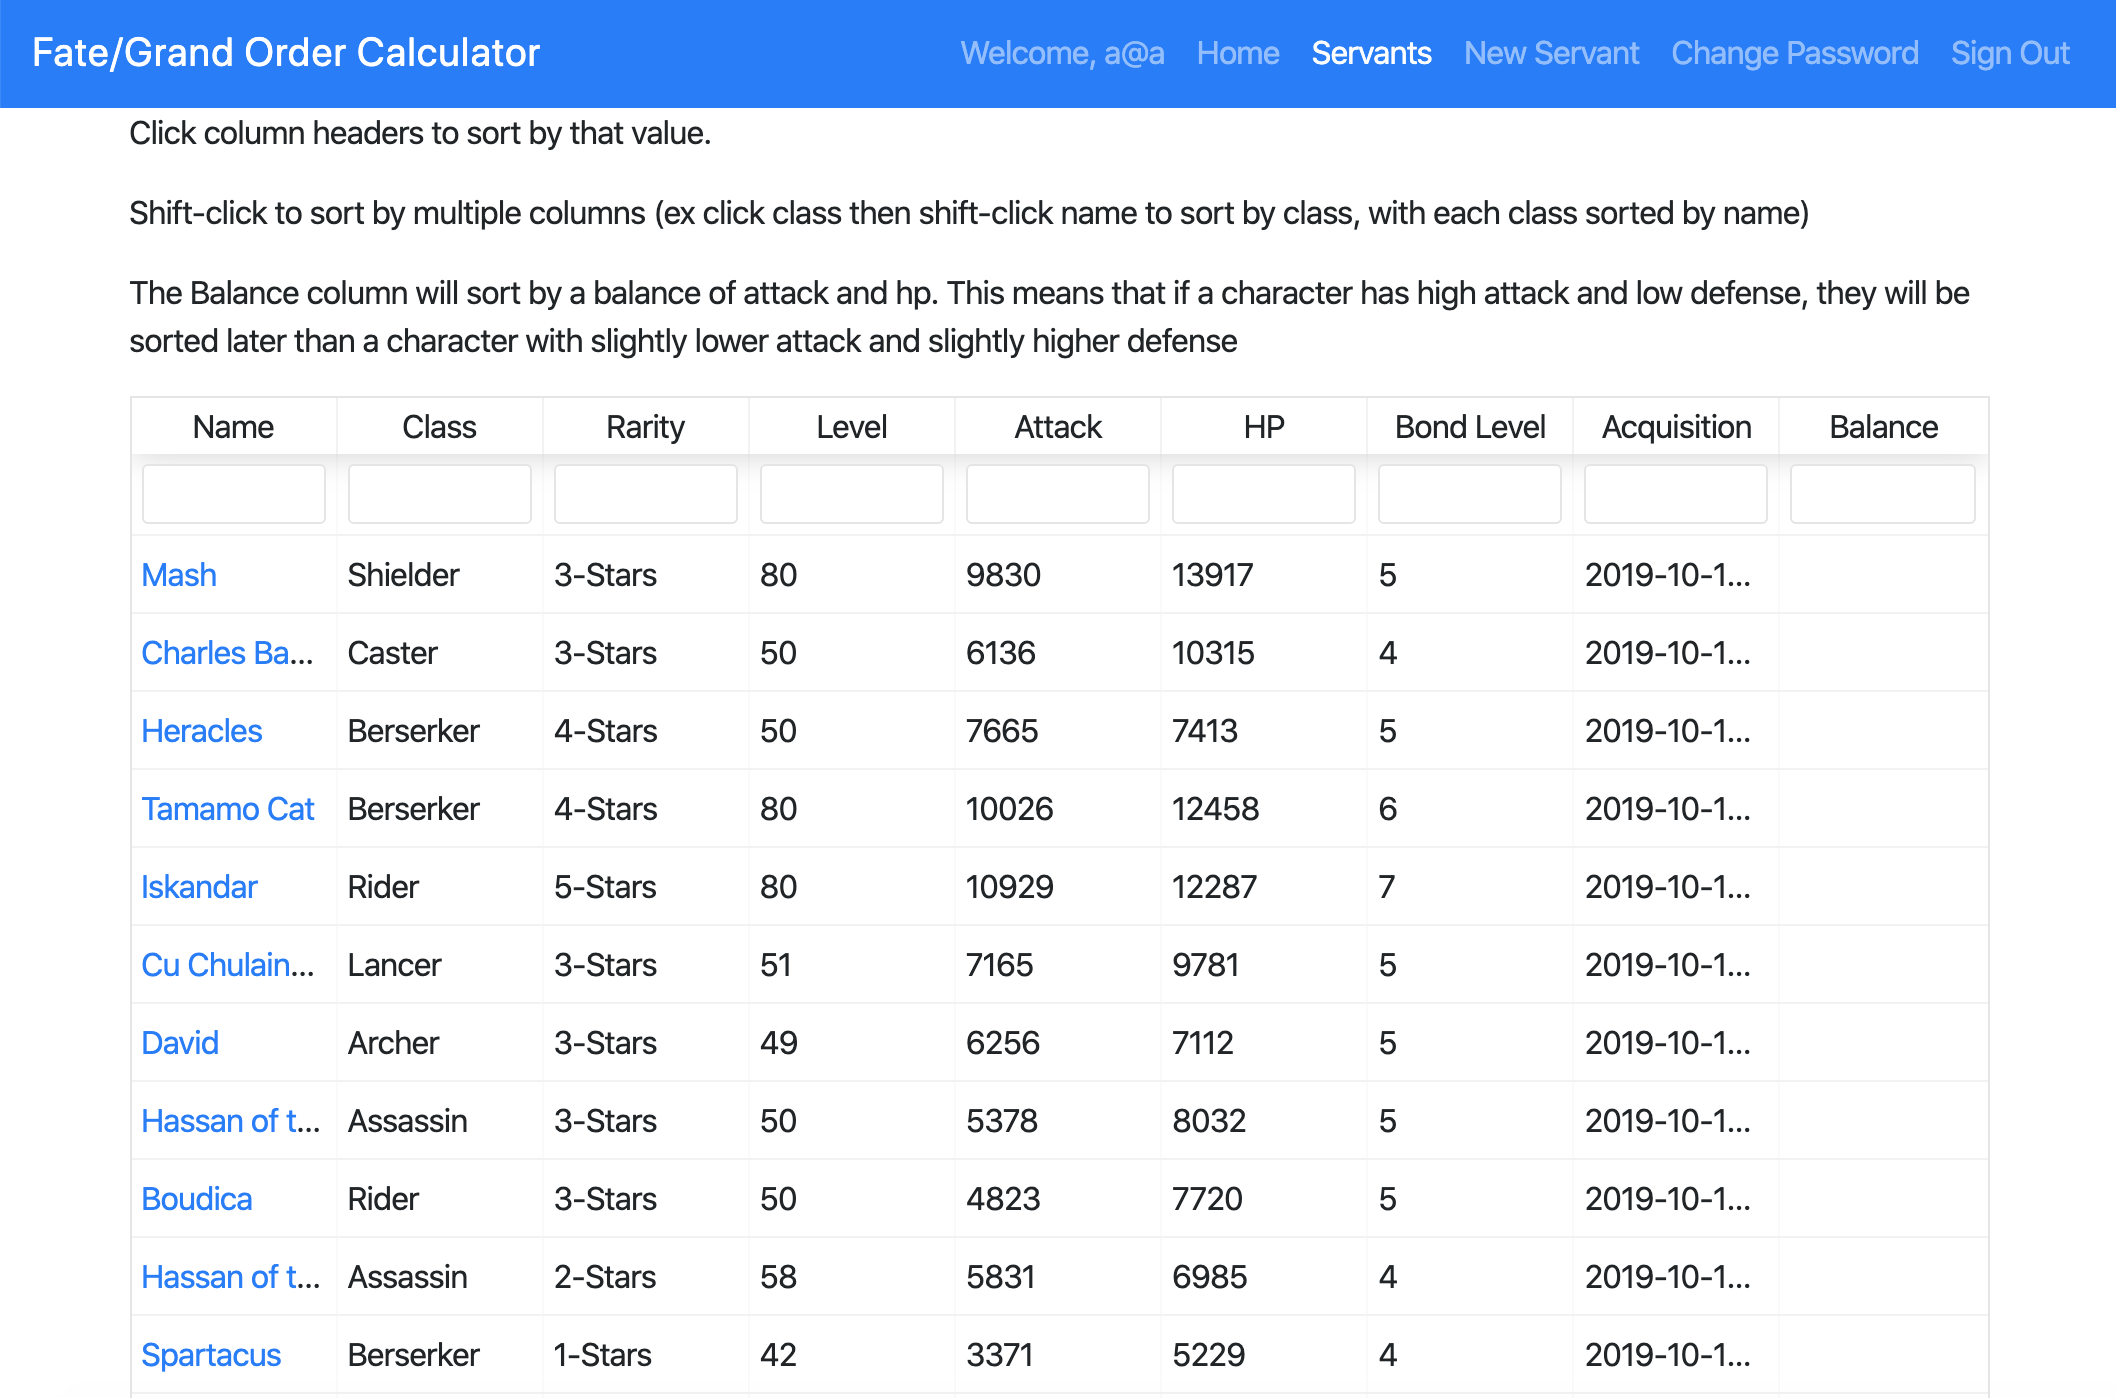
Task: Click Change Password in navbar
Action: point(1794,53)
